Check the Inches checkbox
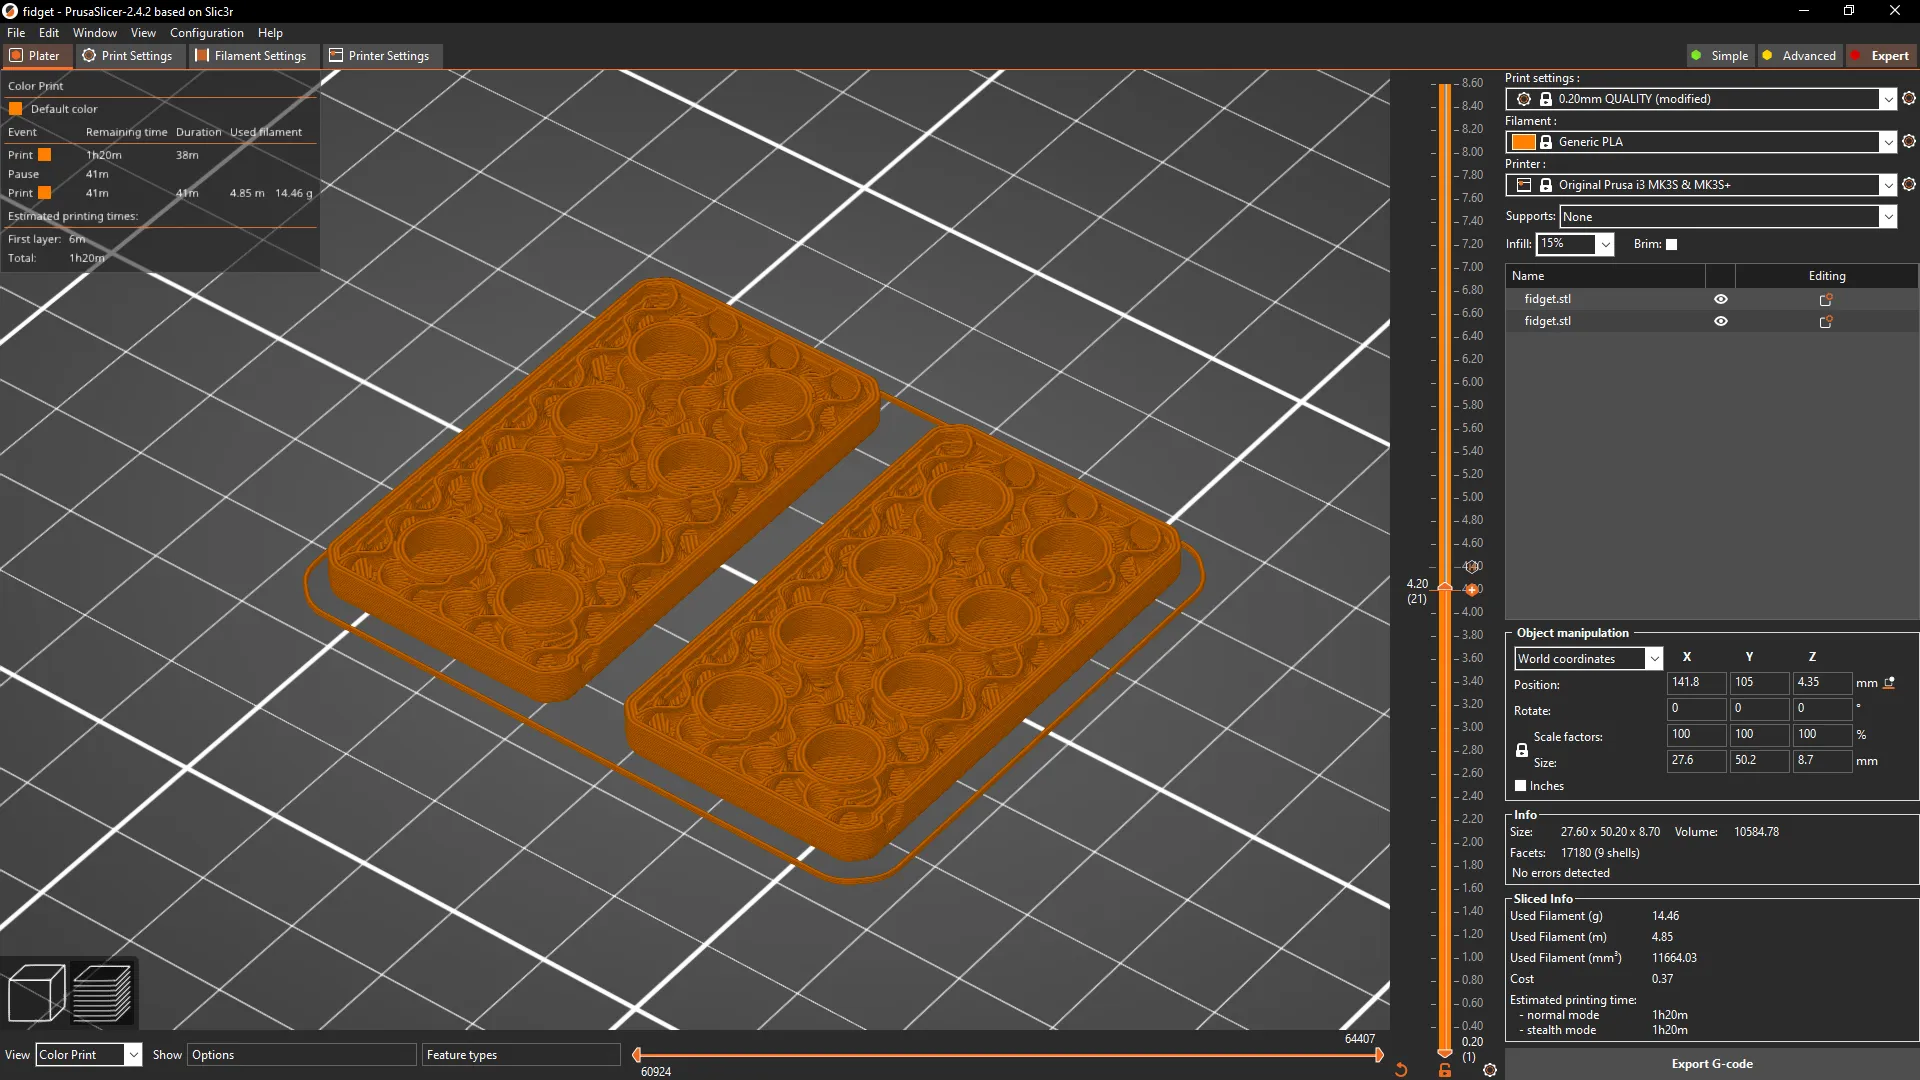Screen dimensions: 1920x1080 (x=1521, y=786)
